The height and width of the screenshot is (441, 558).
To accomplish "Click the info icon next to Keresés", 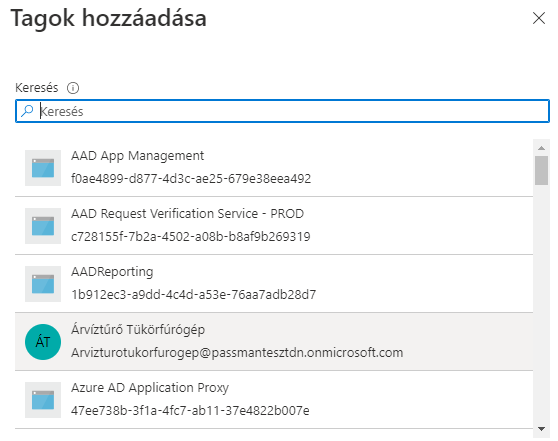I will (x=73, y=88).
